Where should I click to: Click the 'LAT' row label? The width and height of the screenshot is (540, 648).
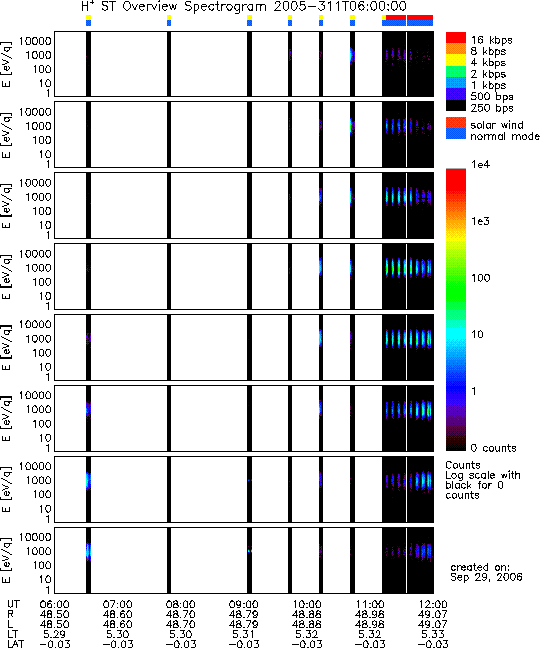pos(16,643)
